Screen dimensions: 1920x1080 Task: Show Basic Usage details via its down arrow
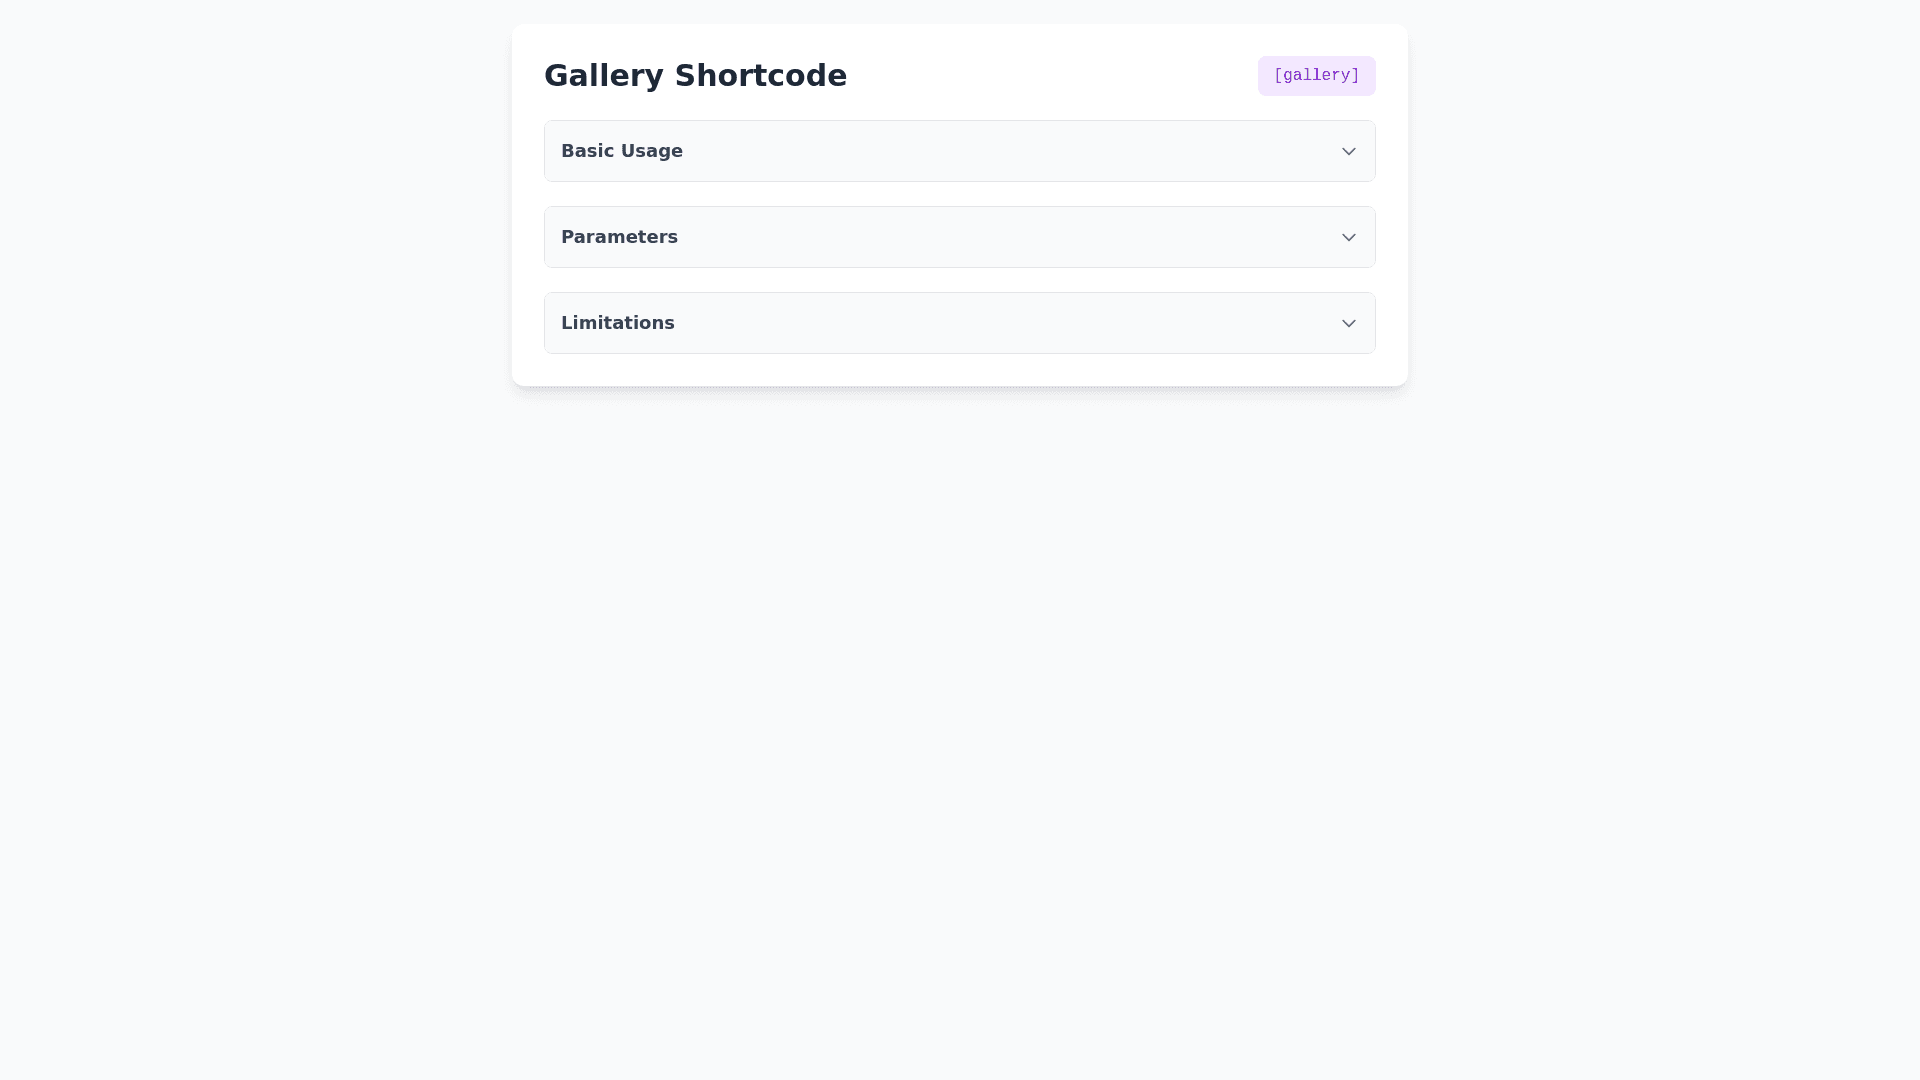1348,152
